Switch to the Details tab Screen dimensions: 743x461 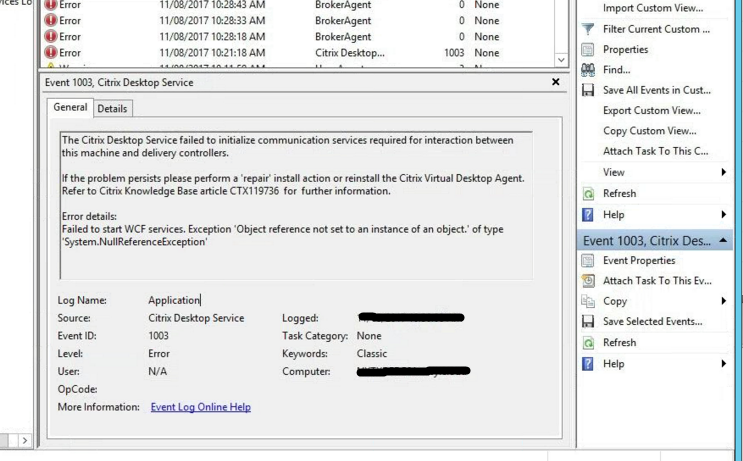(x=112, y=108)
